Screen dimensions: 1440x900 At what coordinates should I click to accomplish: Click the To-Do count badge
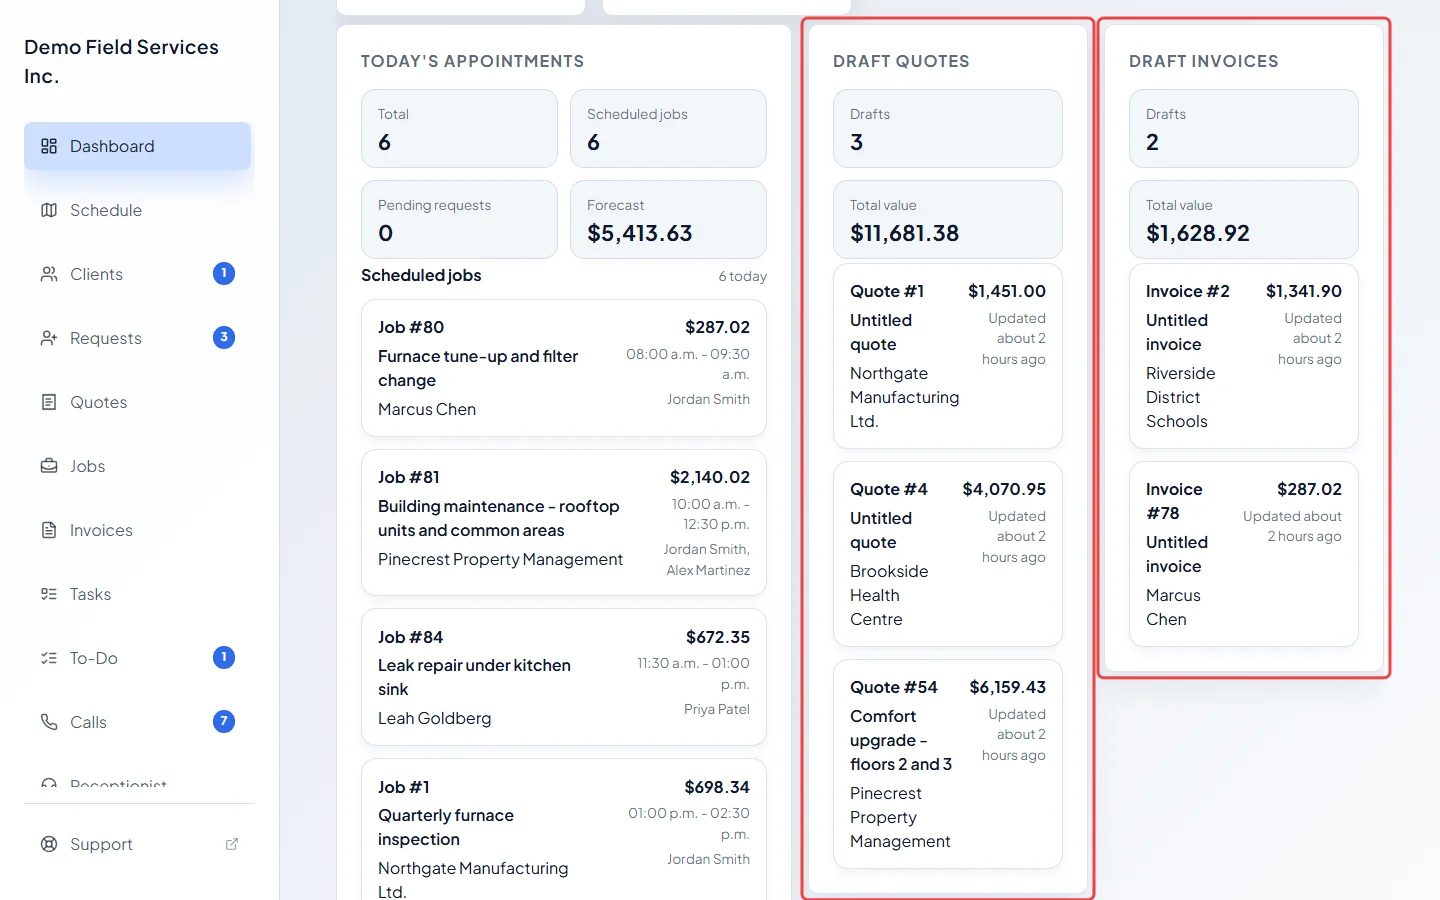tap(224, 657)
